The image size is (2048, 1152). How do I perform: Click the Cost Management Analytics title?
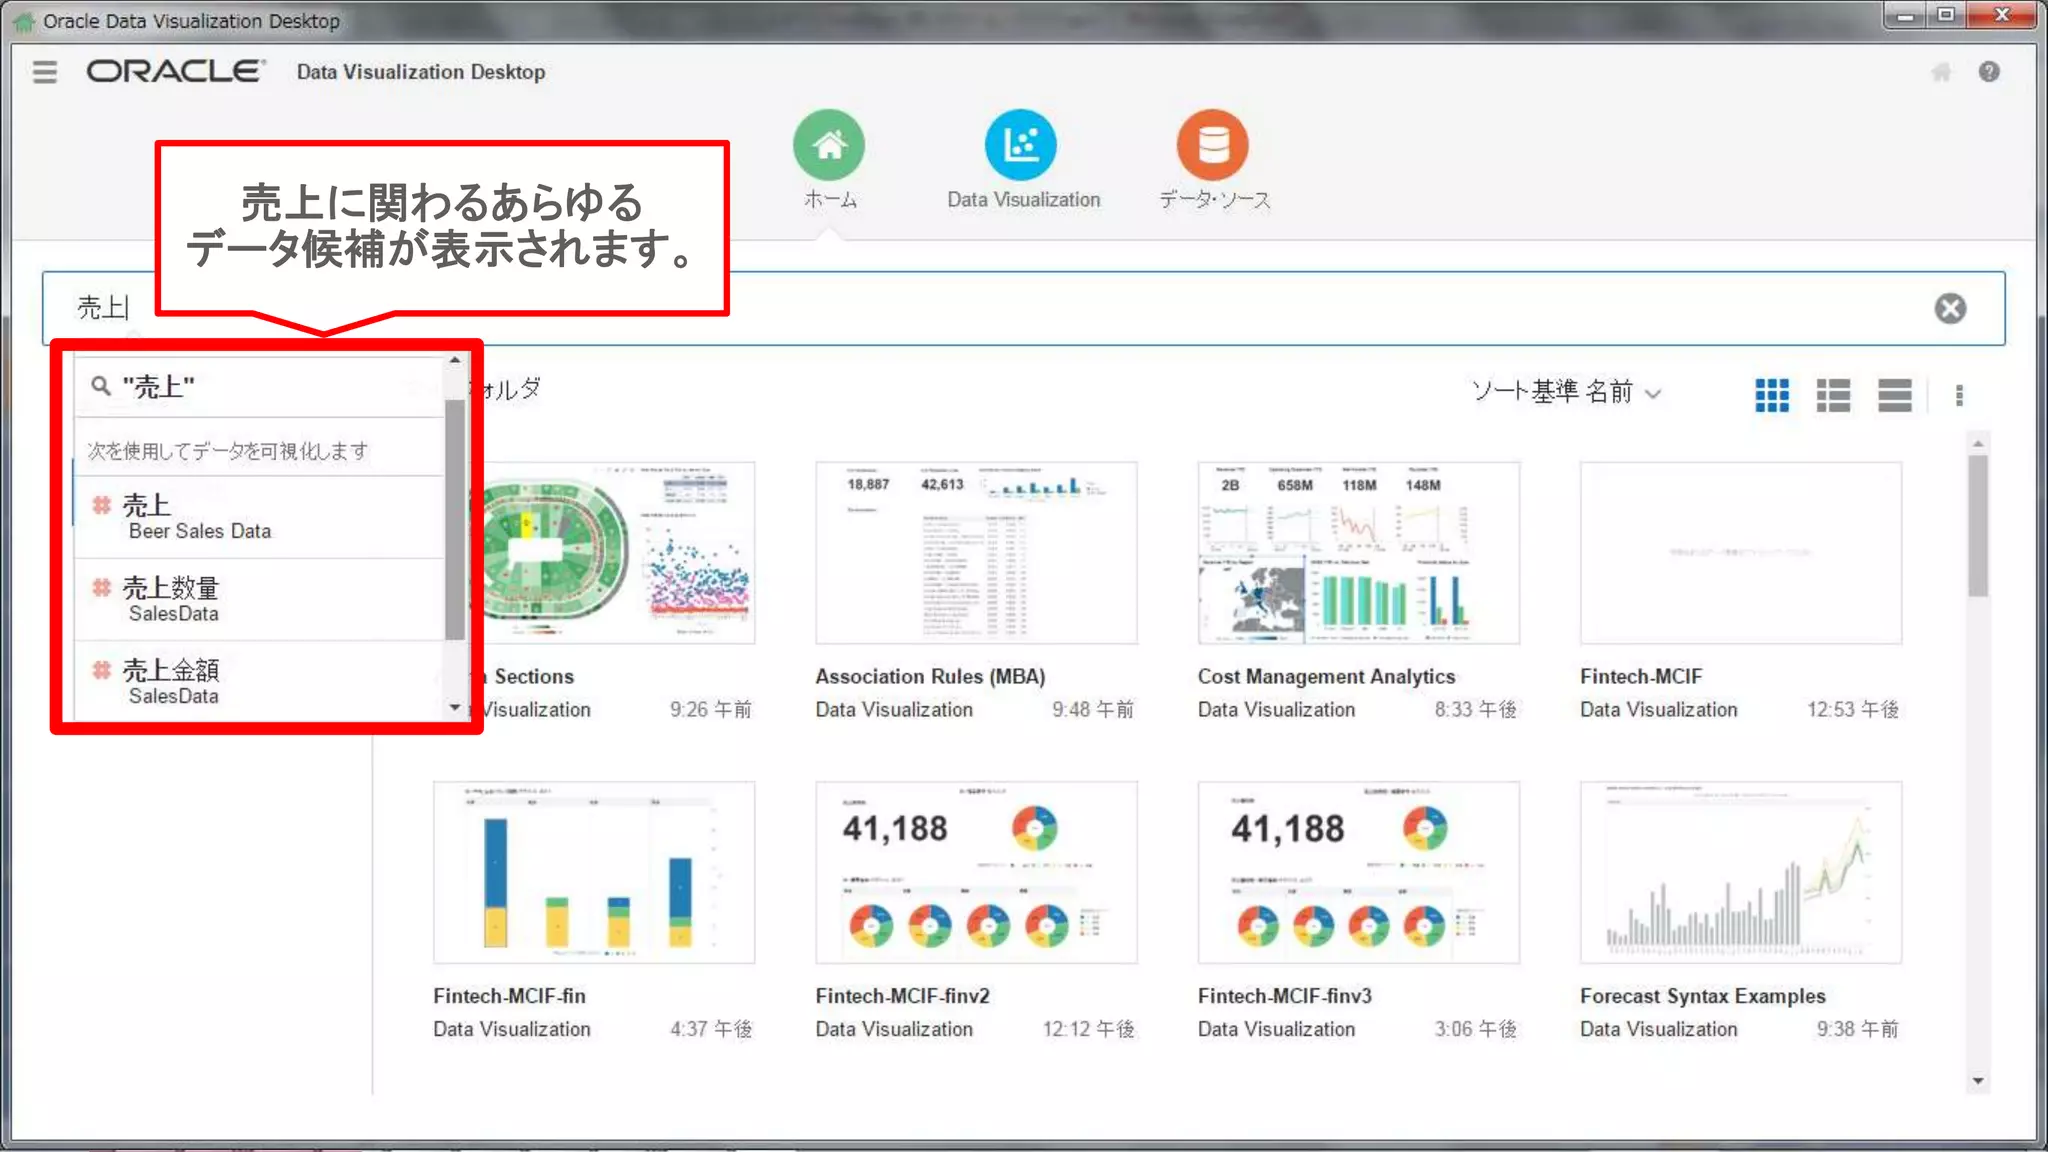[x=1326, y=677]
